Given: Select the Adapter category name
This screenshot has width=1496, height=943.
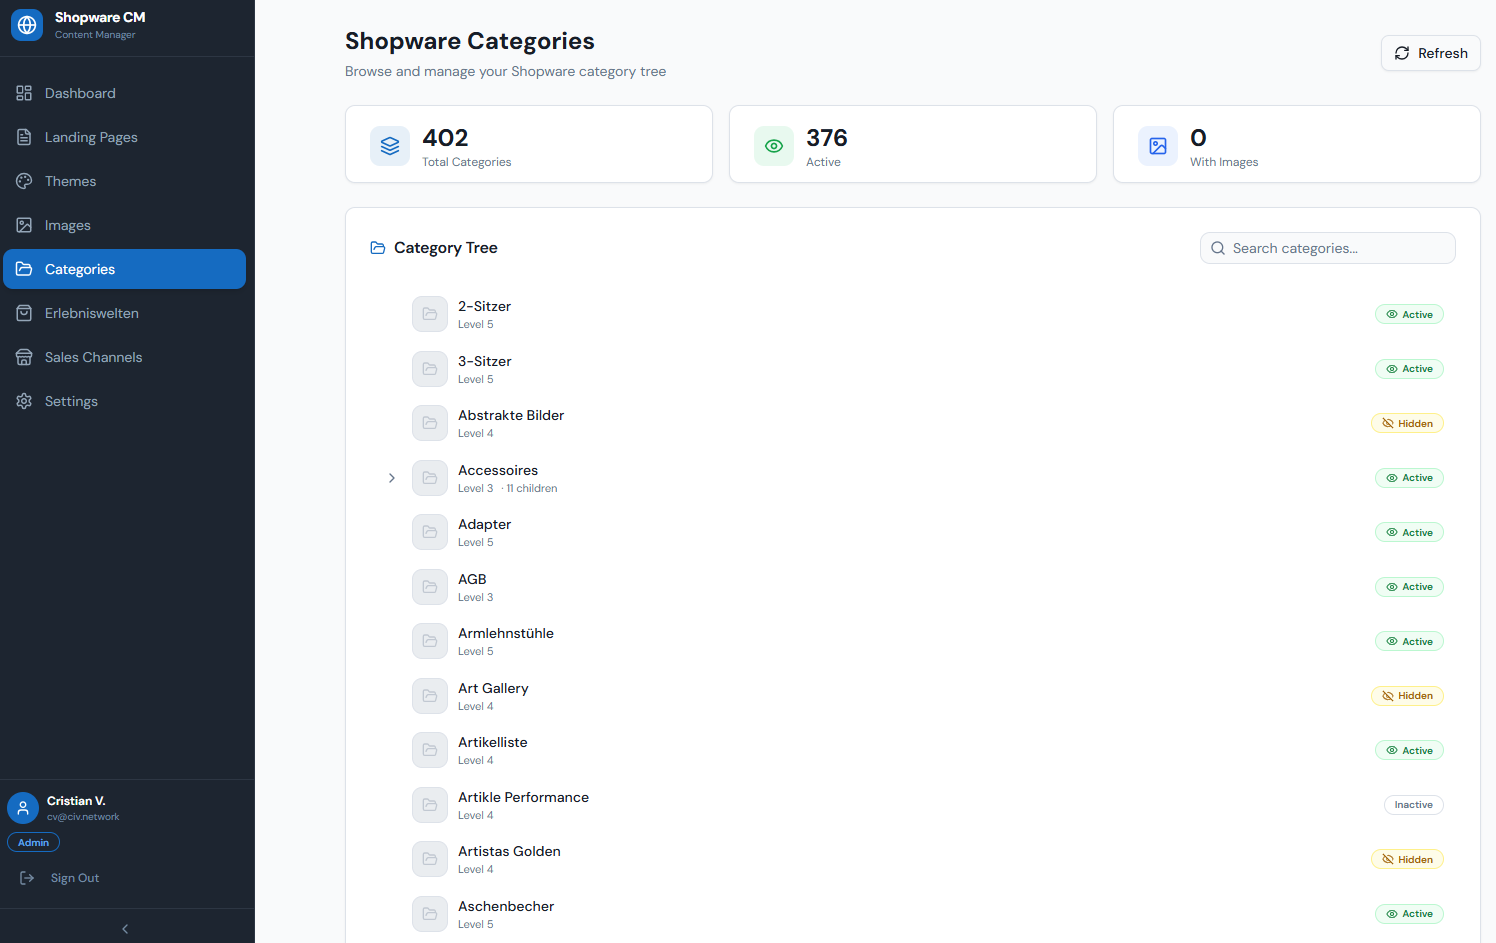Looking at the screenshot, I should coord(484,524).
